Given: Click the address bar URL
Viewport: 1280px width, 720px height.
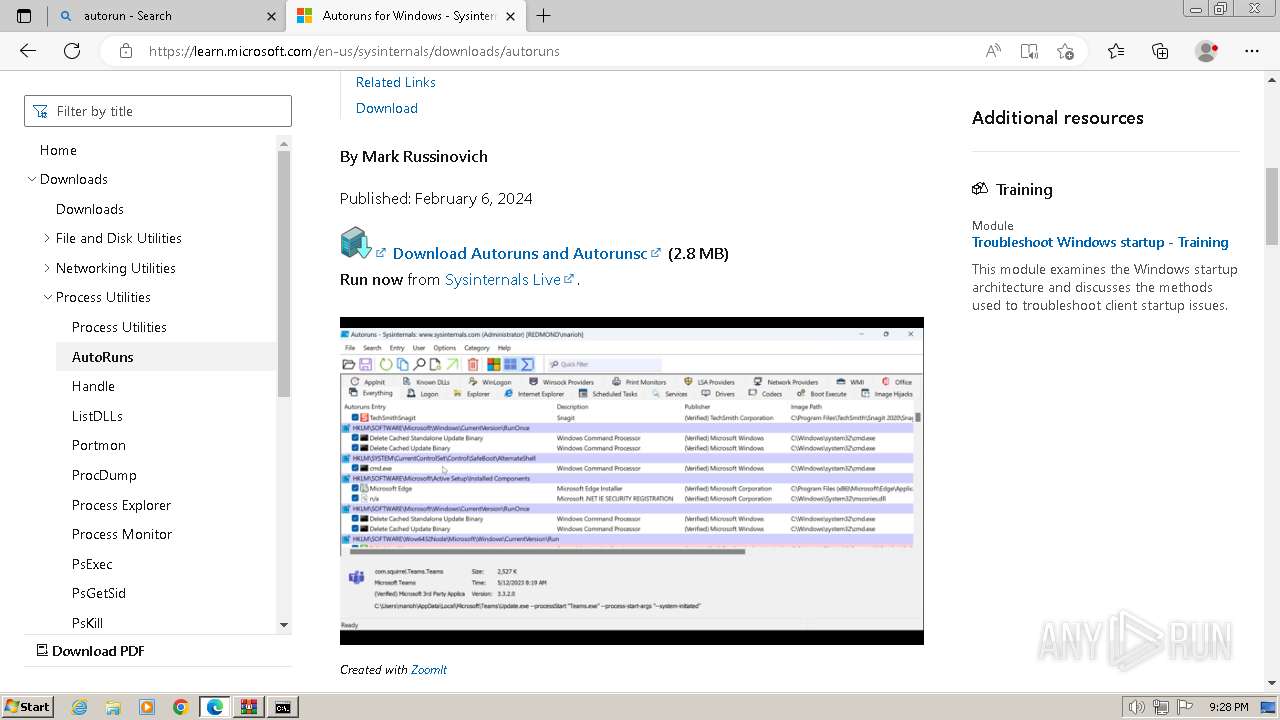Looking at the screenshot, I should click(354, 51).
